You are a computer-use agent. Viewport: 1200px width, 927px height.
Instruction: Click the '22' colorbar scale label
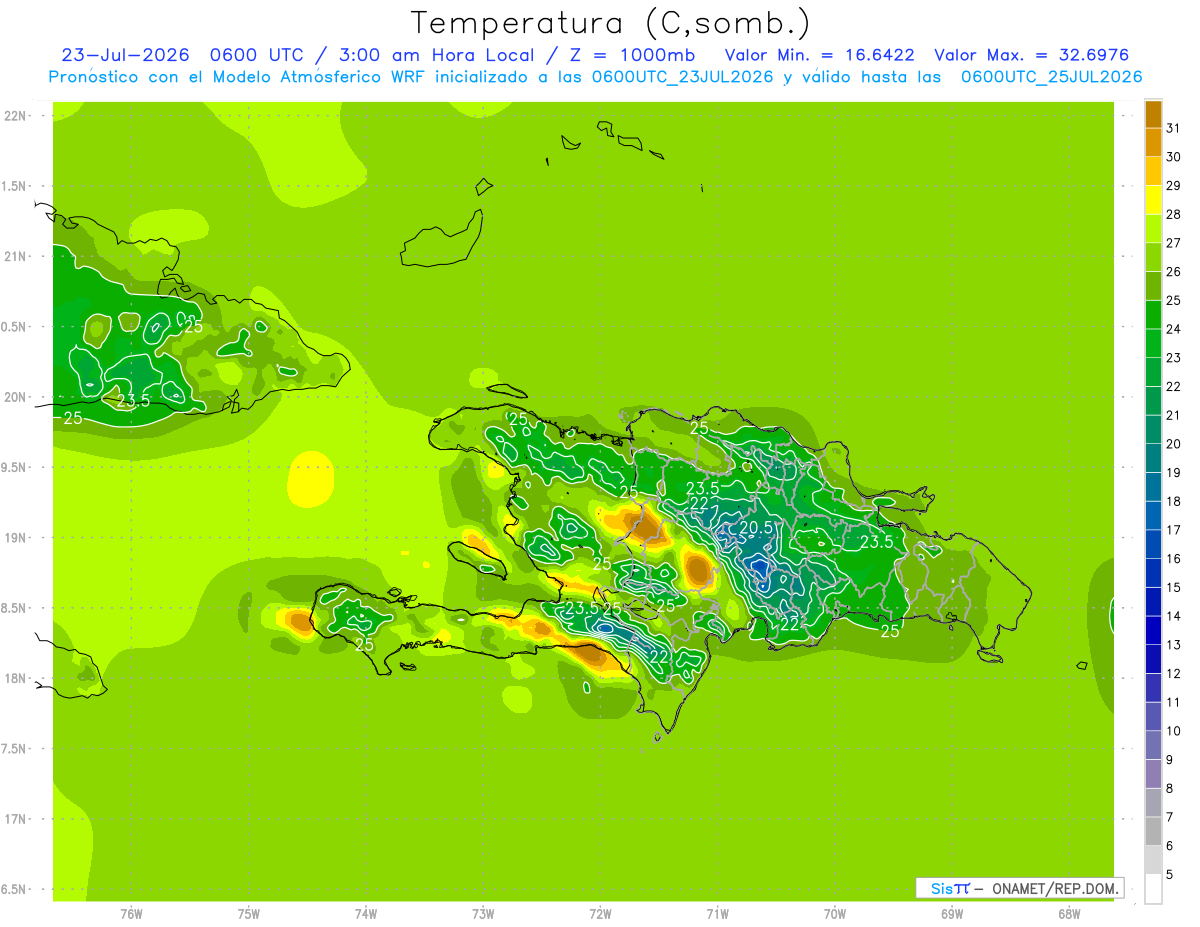coord(1173,386)
